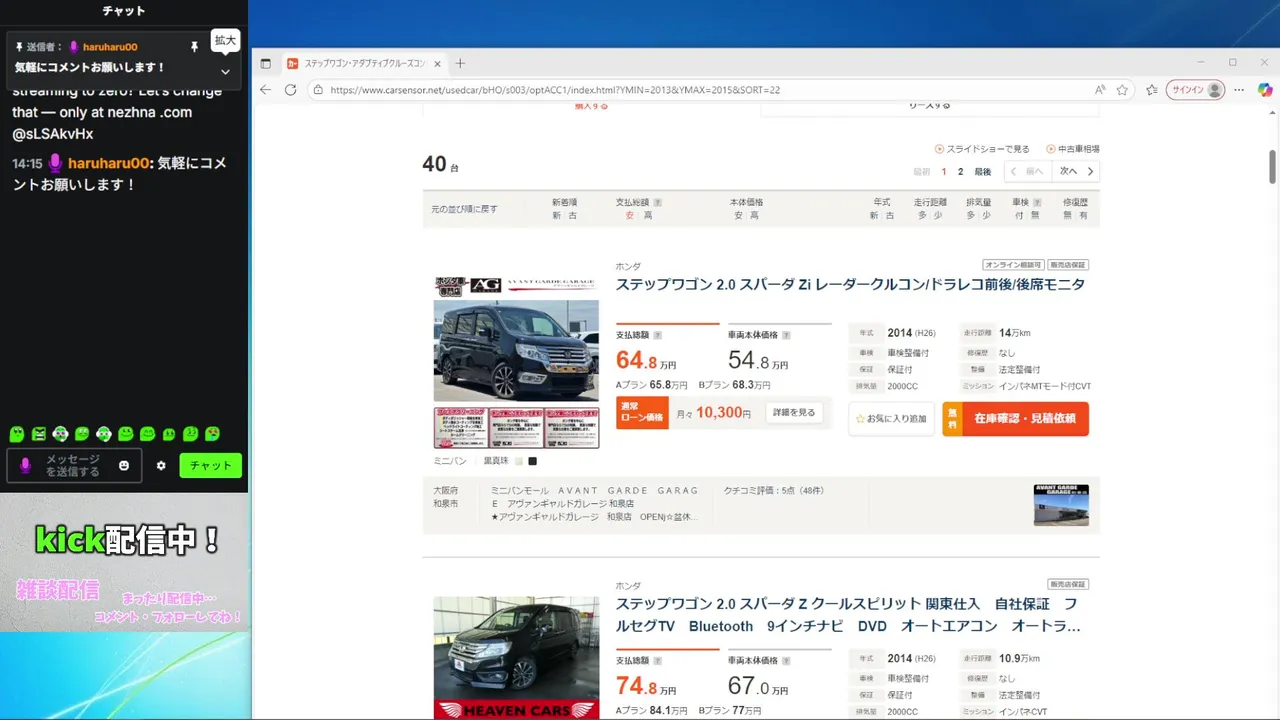Screen dimensions: 1280x720
Task: Click the black color swatch of first car
Action: click(x=532, y=461)
